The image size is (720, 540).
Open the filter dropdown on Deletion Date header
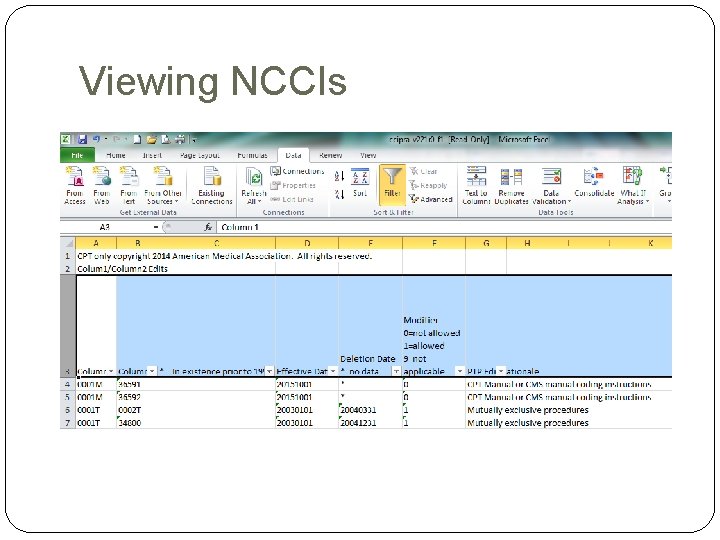(x=396, y=371)
